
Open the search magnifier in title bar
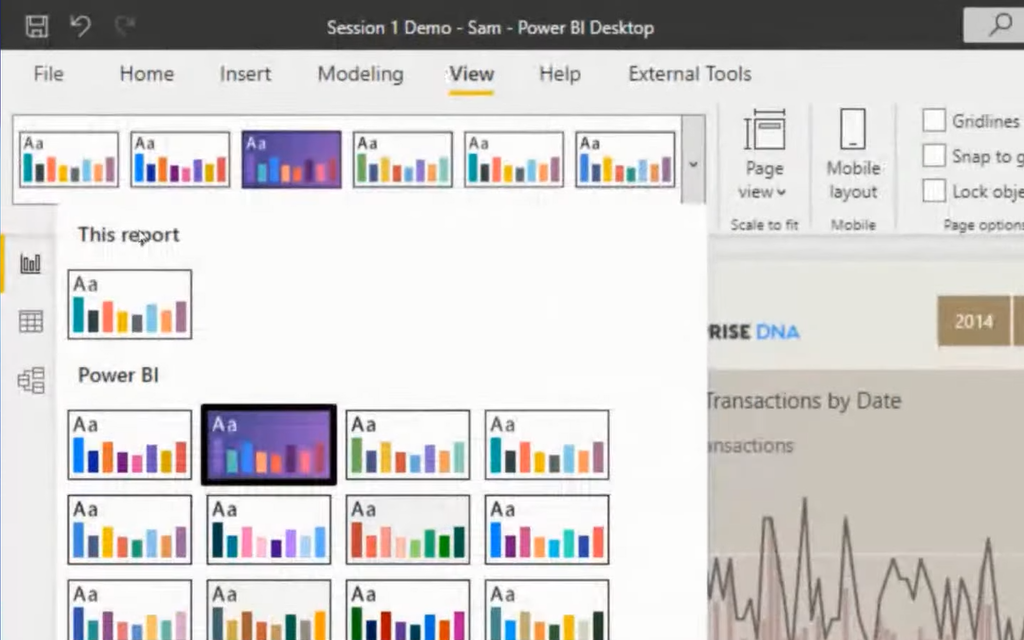(x=999, y=25)
